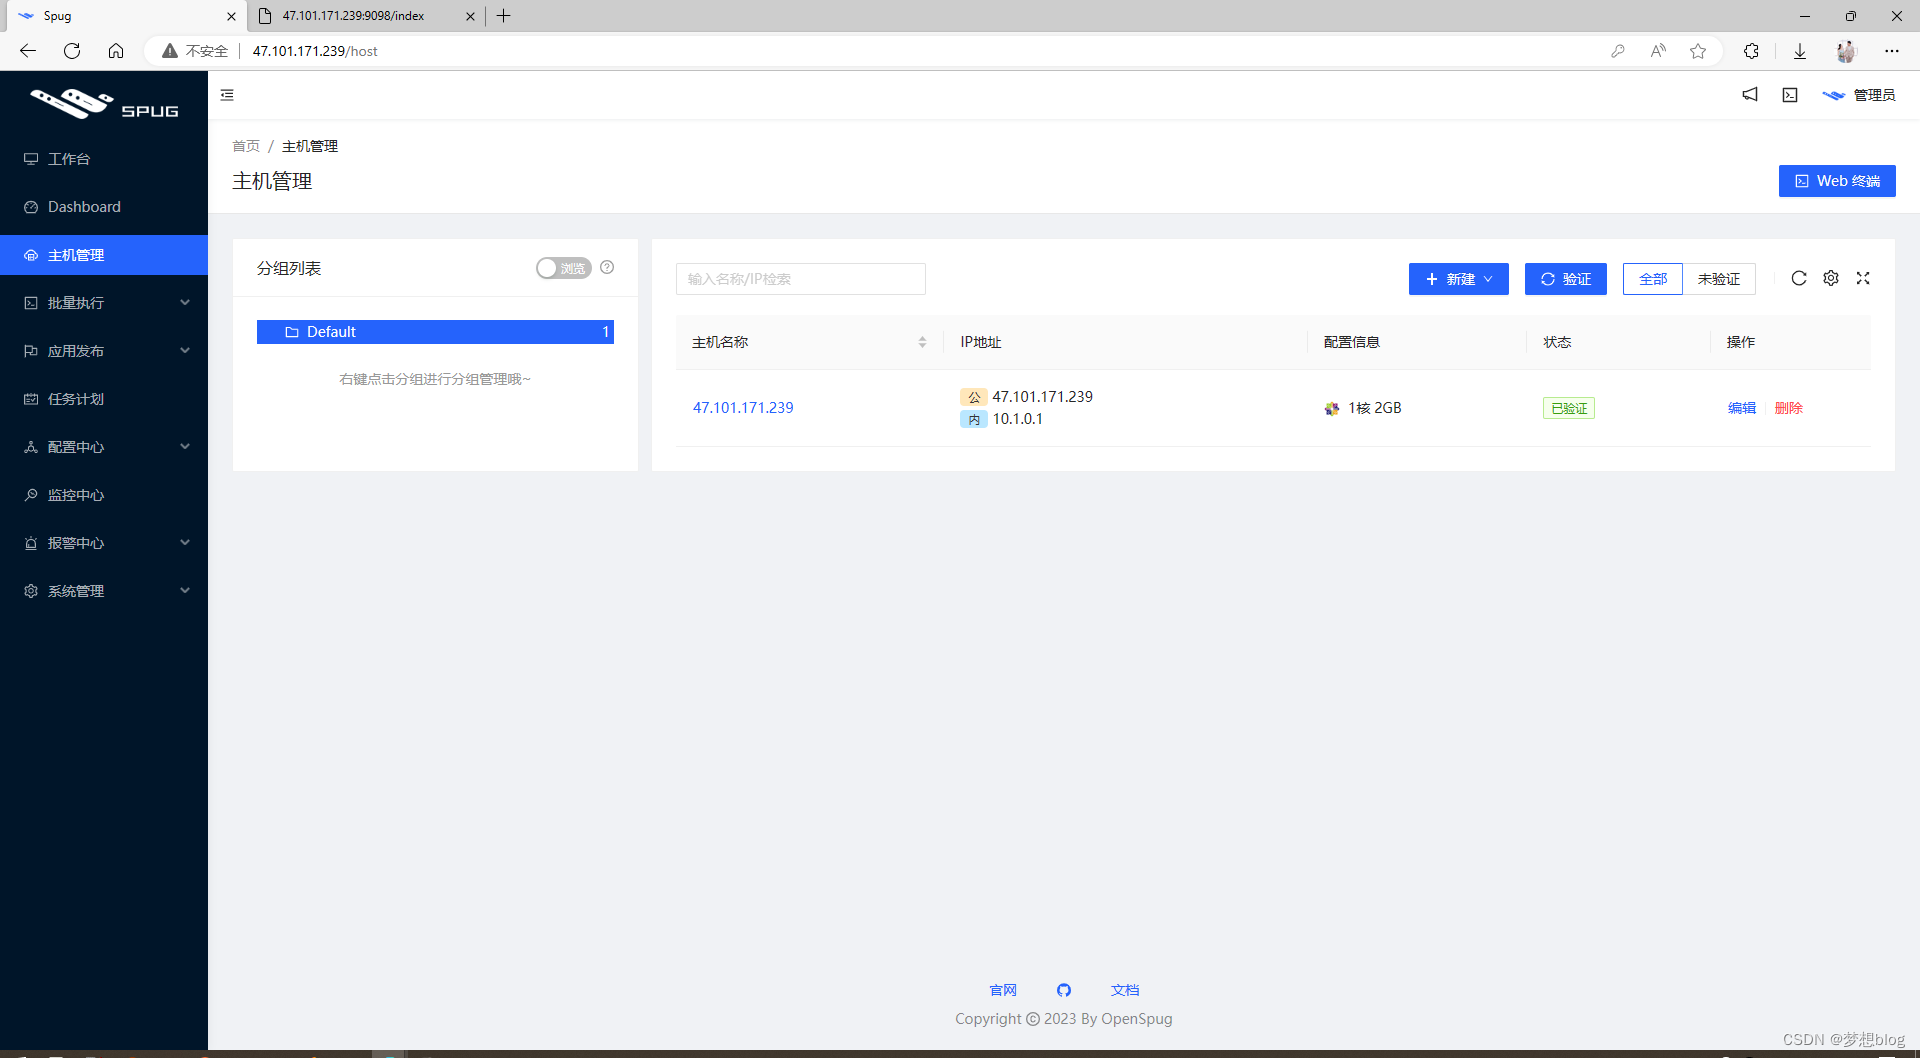Go back in browser history

click(x=28, y=51)
